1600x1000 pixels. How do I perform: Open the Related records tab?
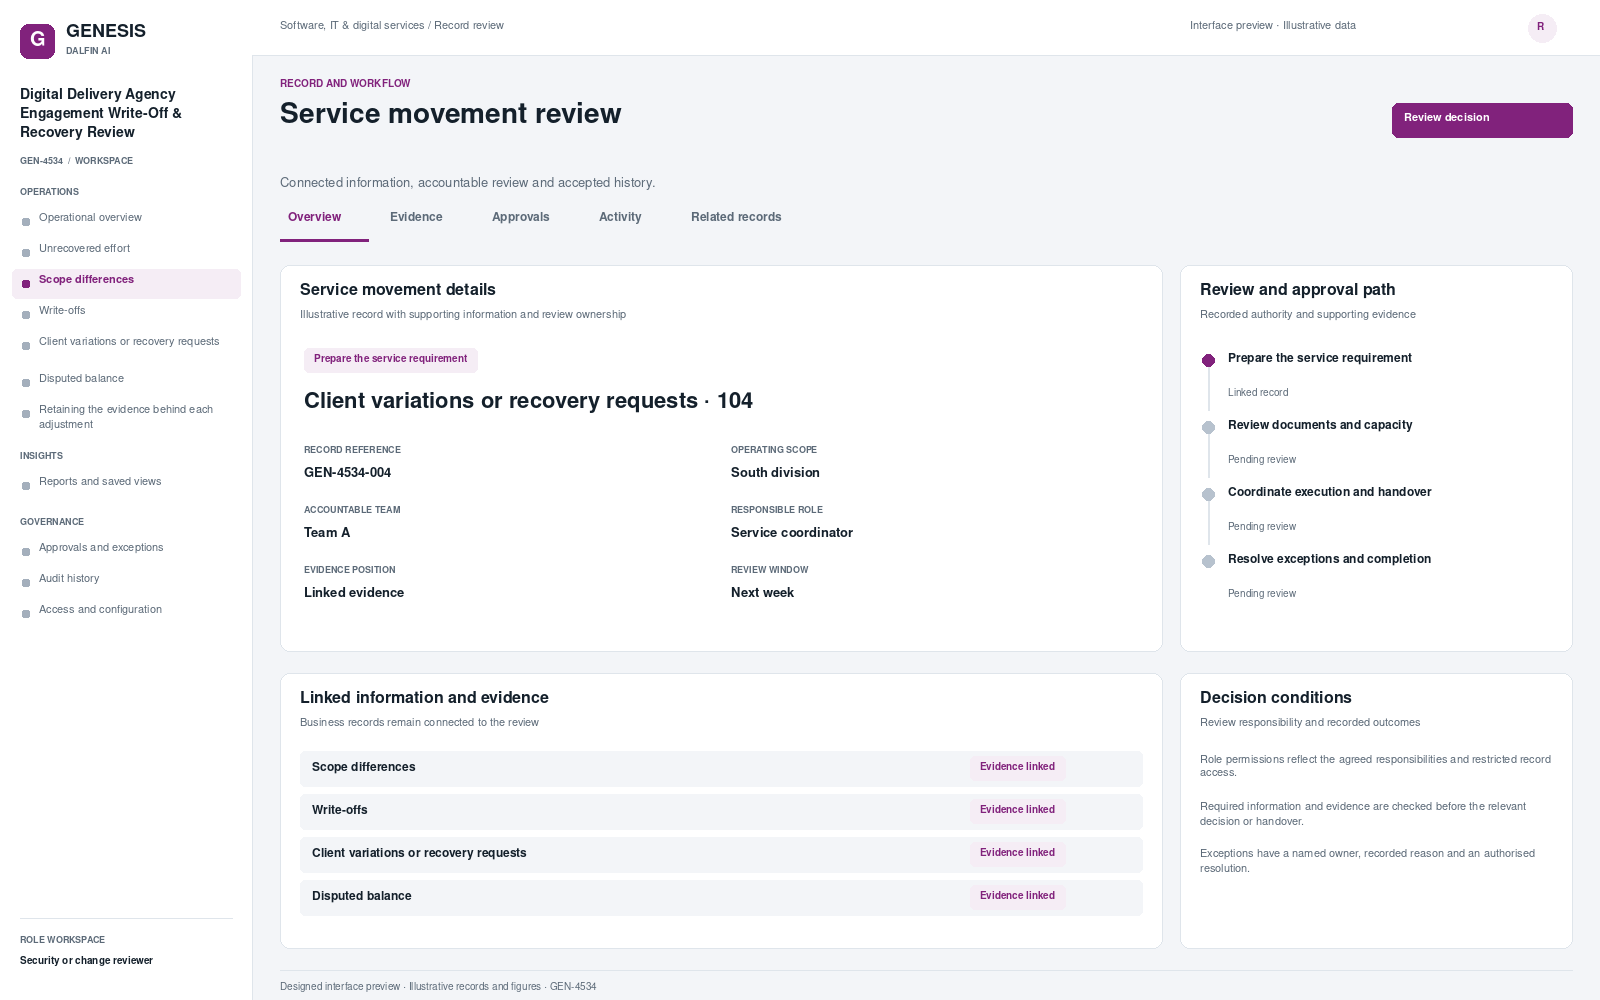pyautogui.click(x=736, y=217)
